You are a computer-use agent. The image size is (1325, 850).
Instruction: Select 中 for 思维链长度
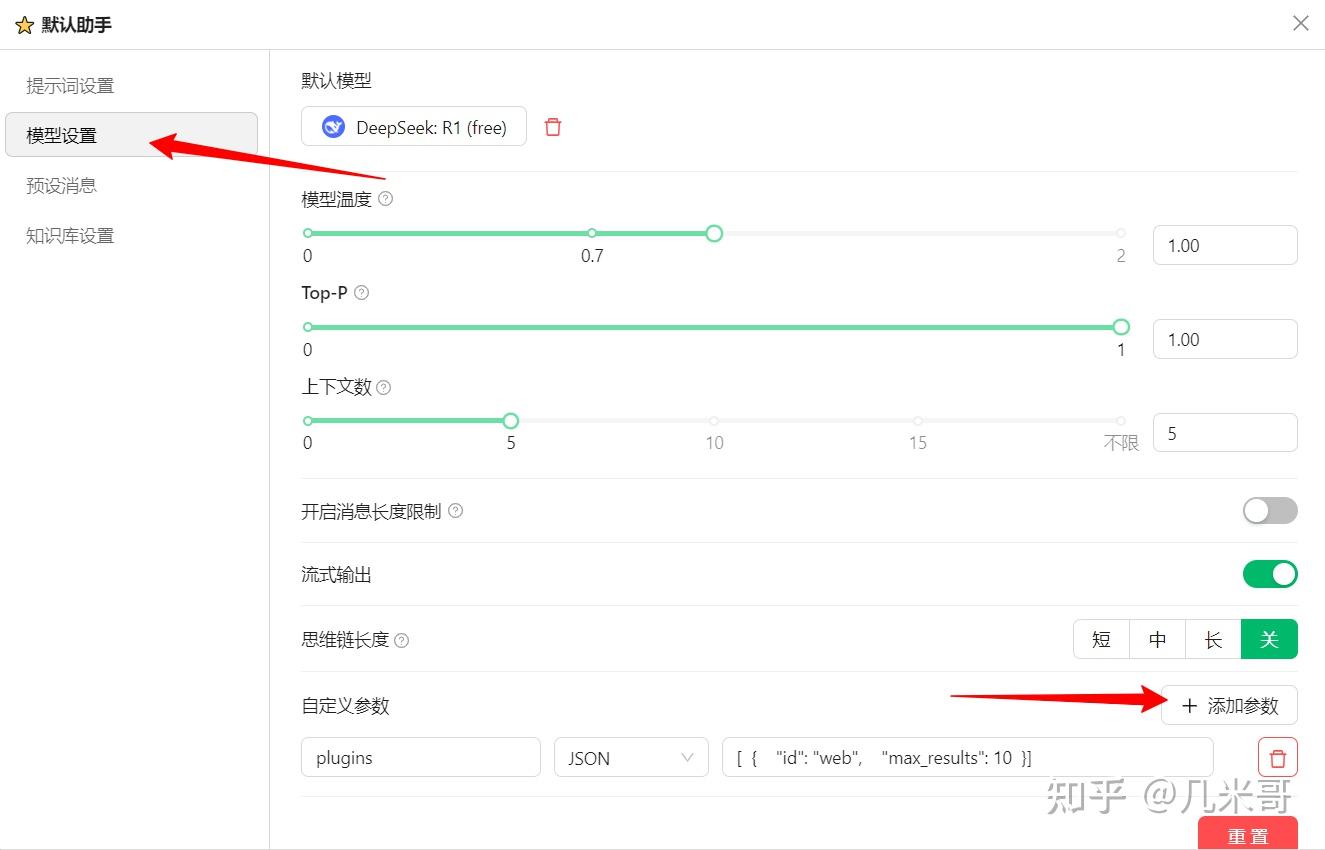tap(1157, 639)
